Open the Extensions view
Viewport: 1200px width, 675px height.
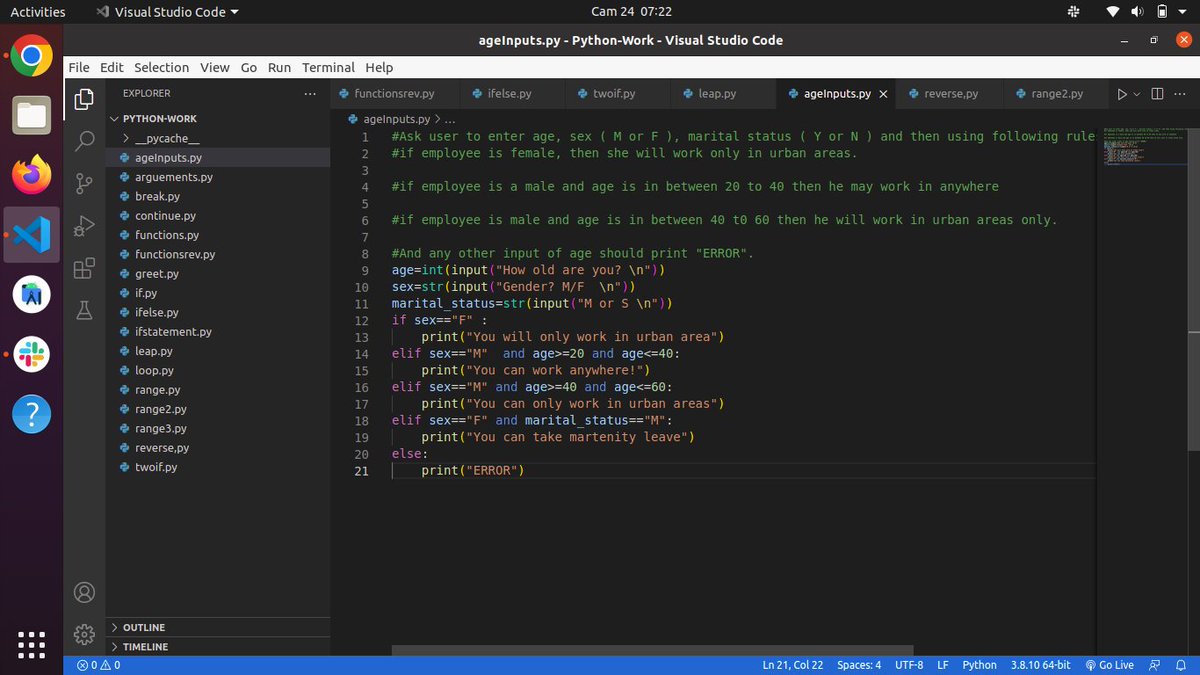[x=85, y=268]
